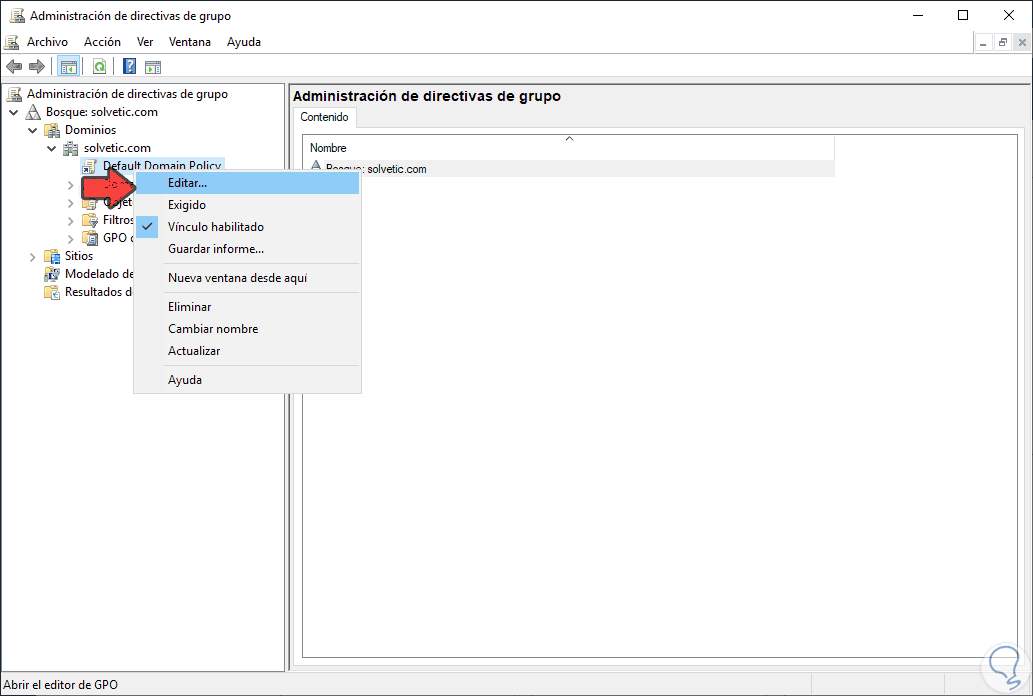Select the solvetic.com label in tree

[x=117, y=148]
